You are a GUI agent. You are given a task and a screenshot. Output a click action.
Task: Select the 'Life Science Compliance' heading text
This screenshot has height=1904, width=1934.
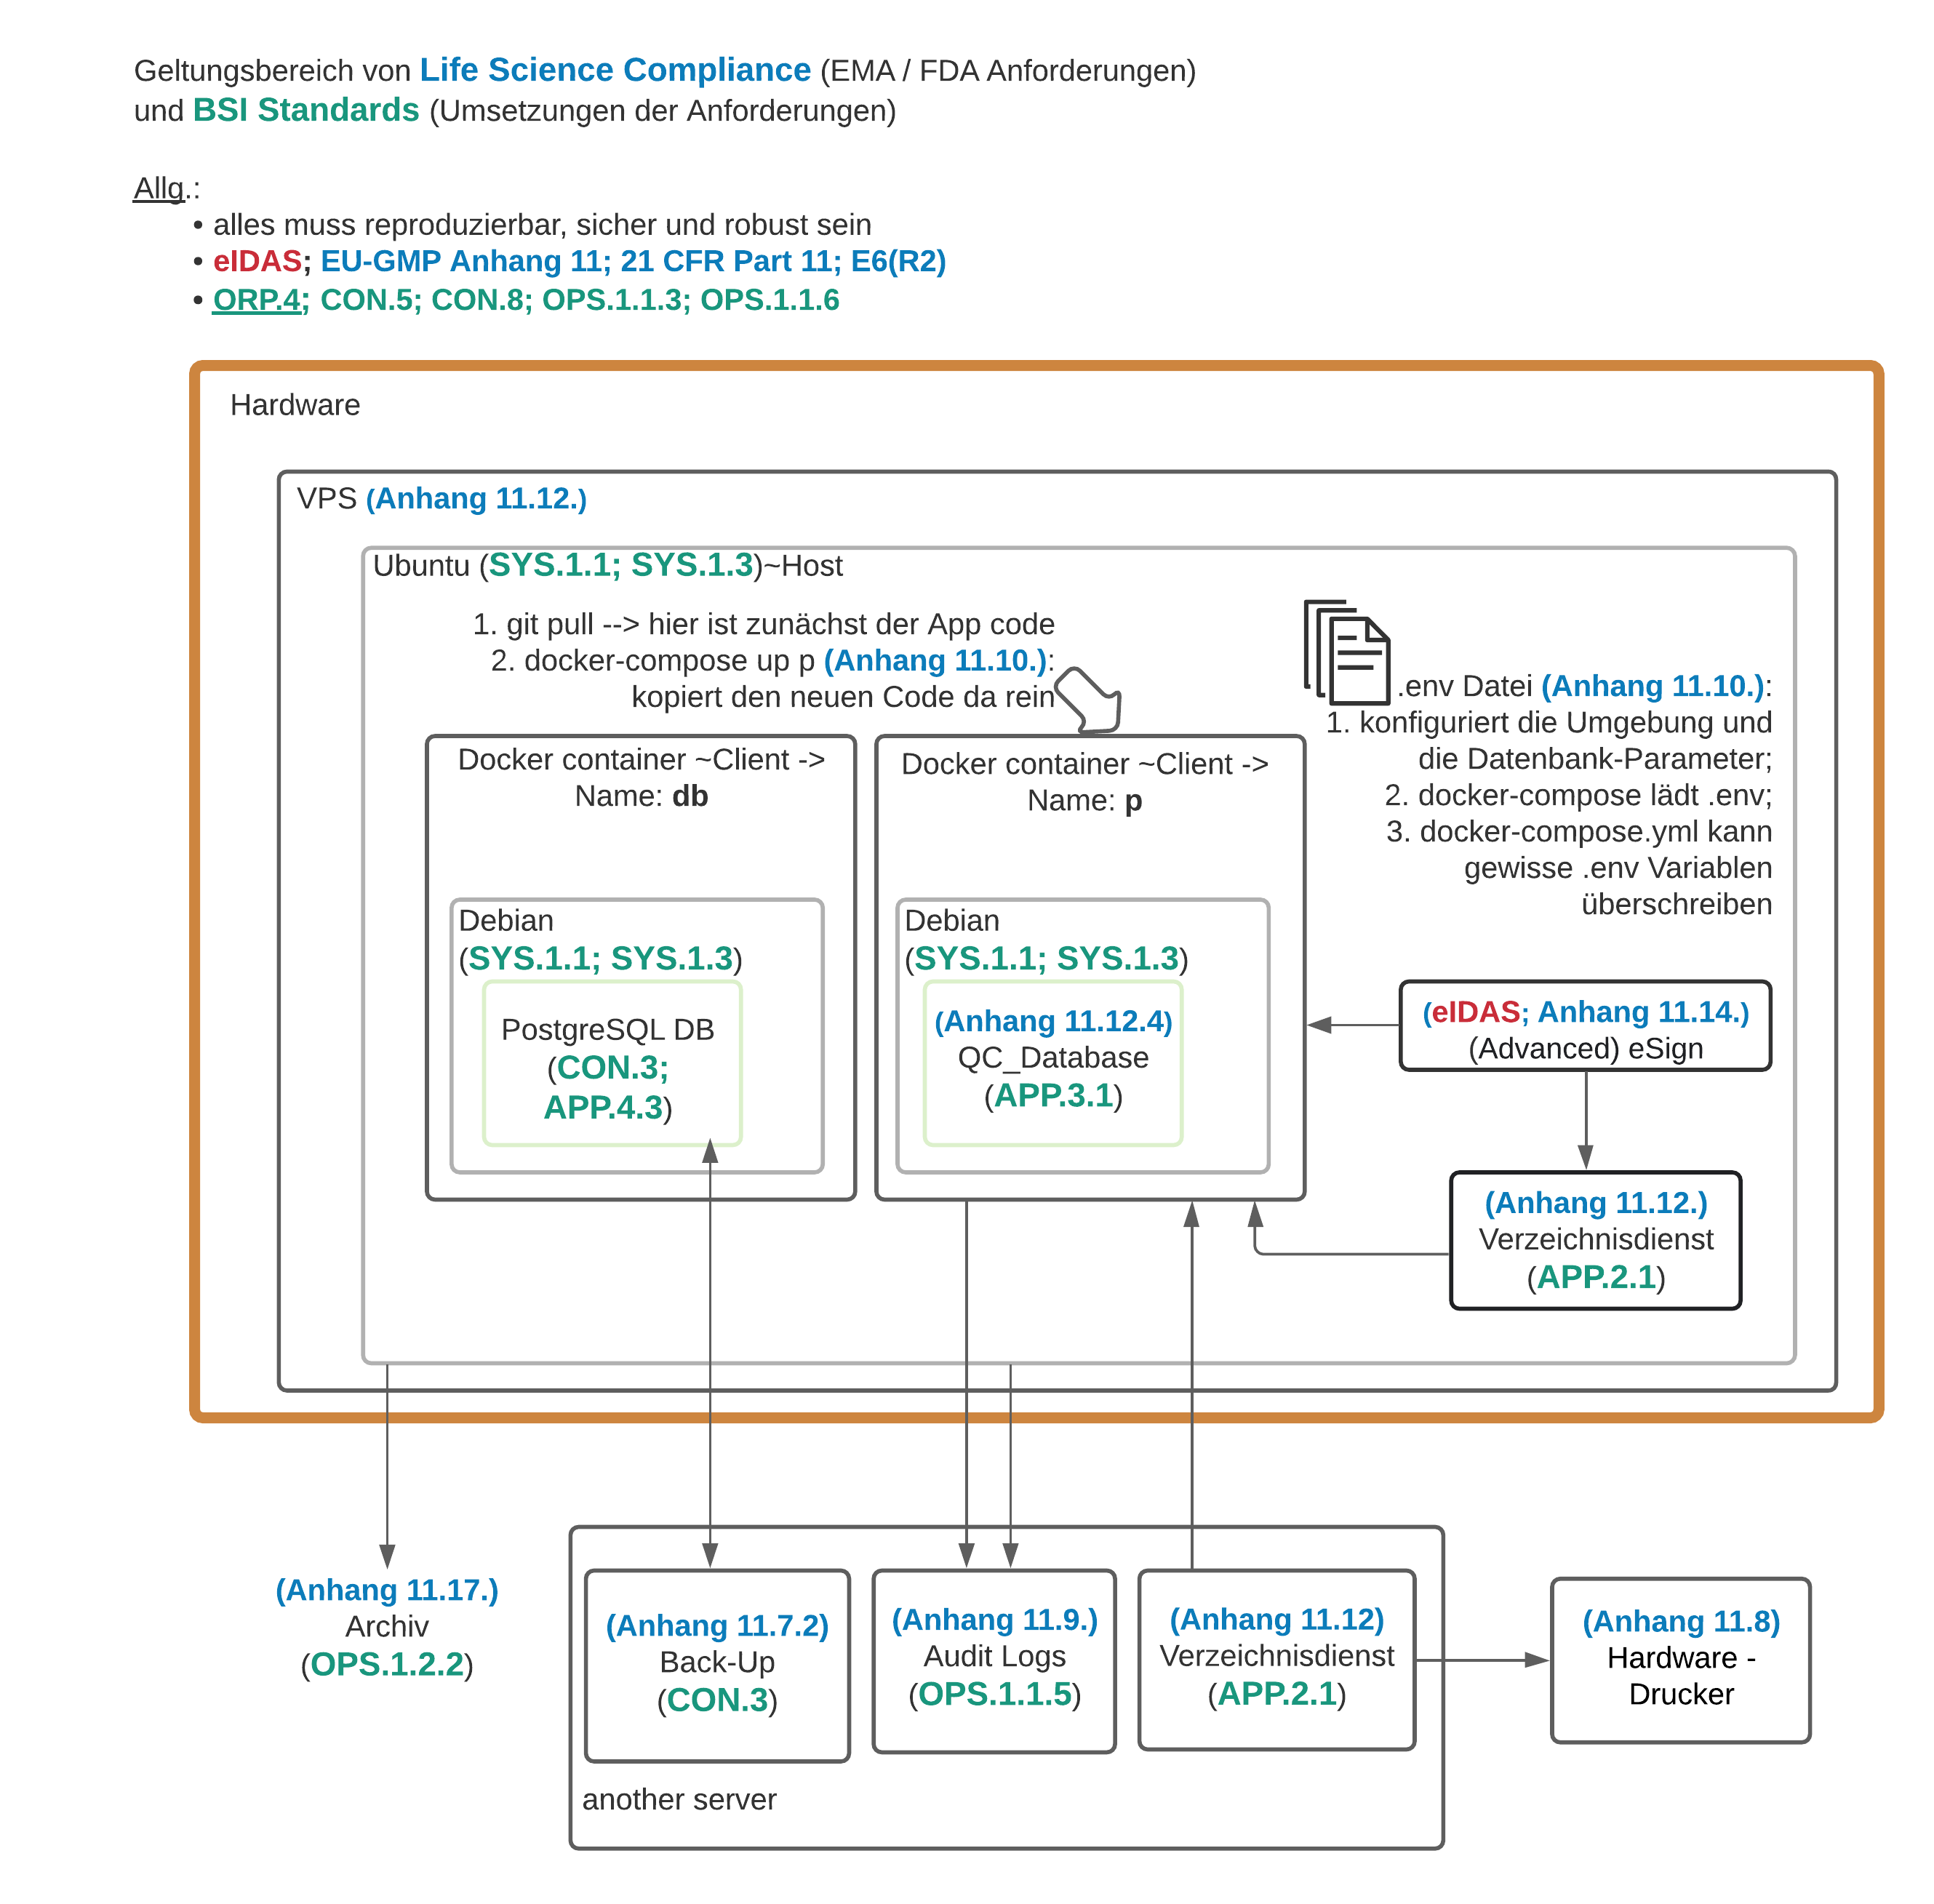pyautogui.click(x=614, y=69)
